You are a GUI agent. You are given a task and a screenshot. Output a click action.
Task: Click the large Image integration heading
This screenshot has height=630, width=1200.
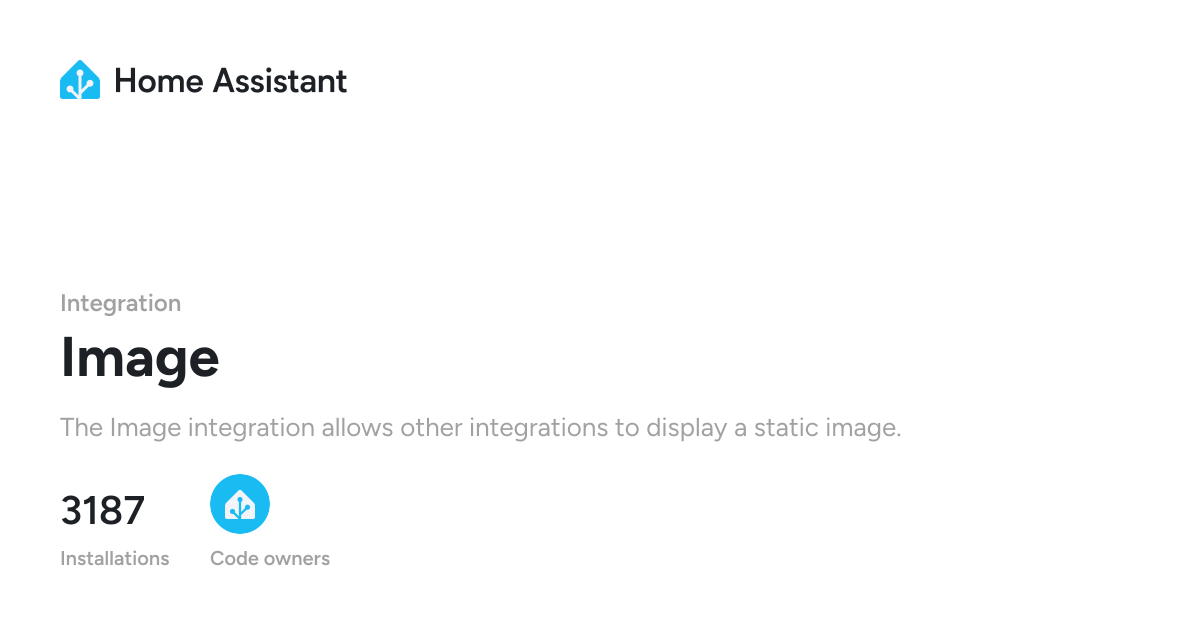tap(140, 357)
